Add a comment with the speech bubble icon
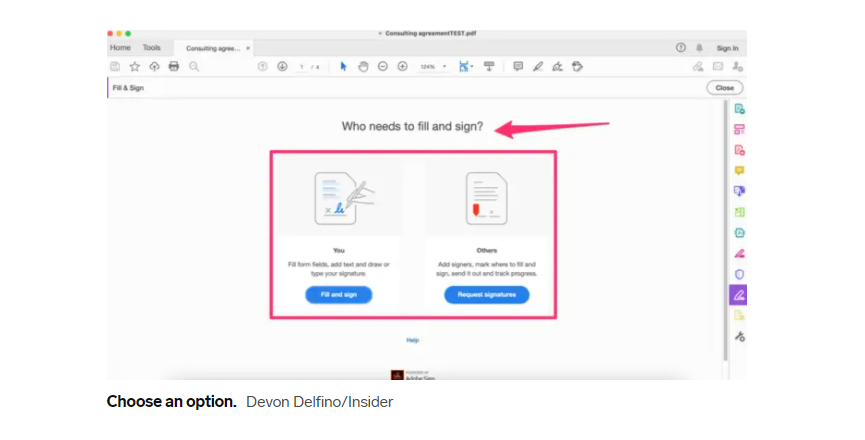The height and width of the screenshot is (440, 865). pos(518,67)
